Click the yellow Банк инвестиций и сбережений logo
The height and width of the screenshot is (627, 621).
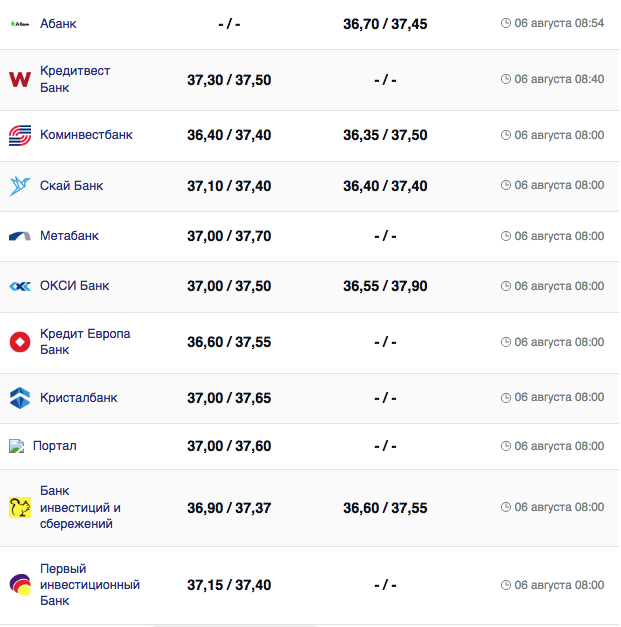coord(20,508)
